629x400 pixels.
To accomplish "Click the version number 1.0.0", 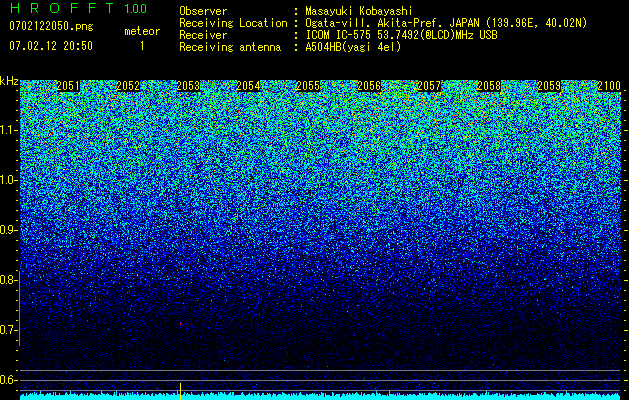I will coord(135,9).
